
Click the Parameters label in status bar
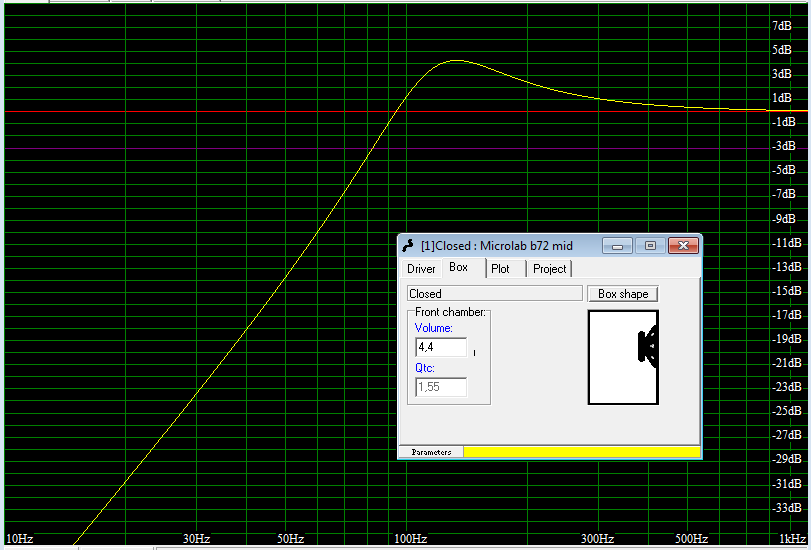pos(431,453)
